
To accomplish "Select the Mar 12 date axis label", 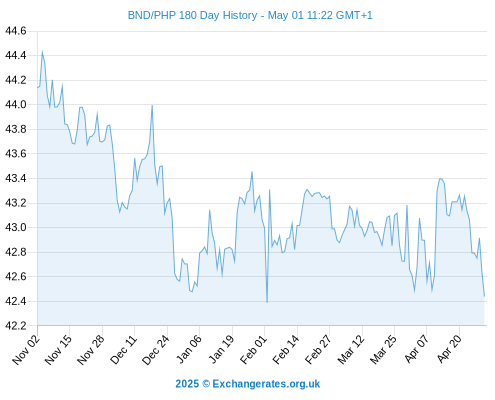I will tap(351, 349).
